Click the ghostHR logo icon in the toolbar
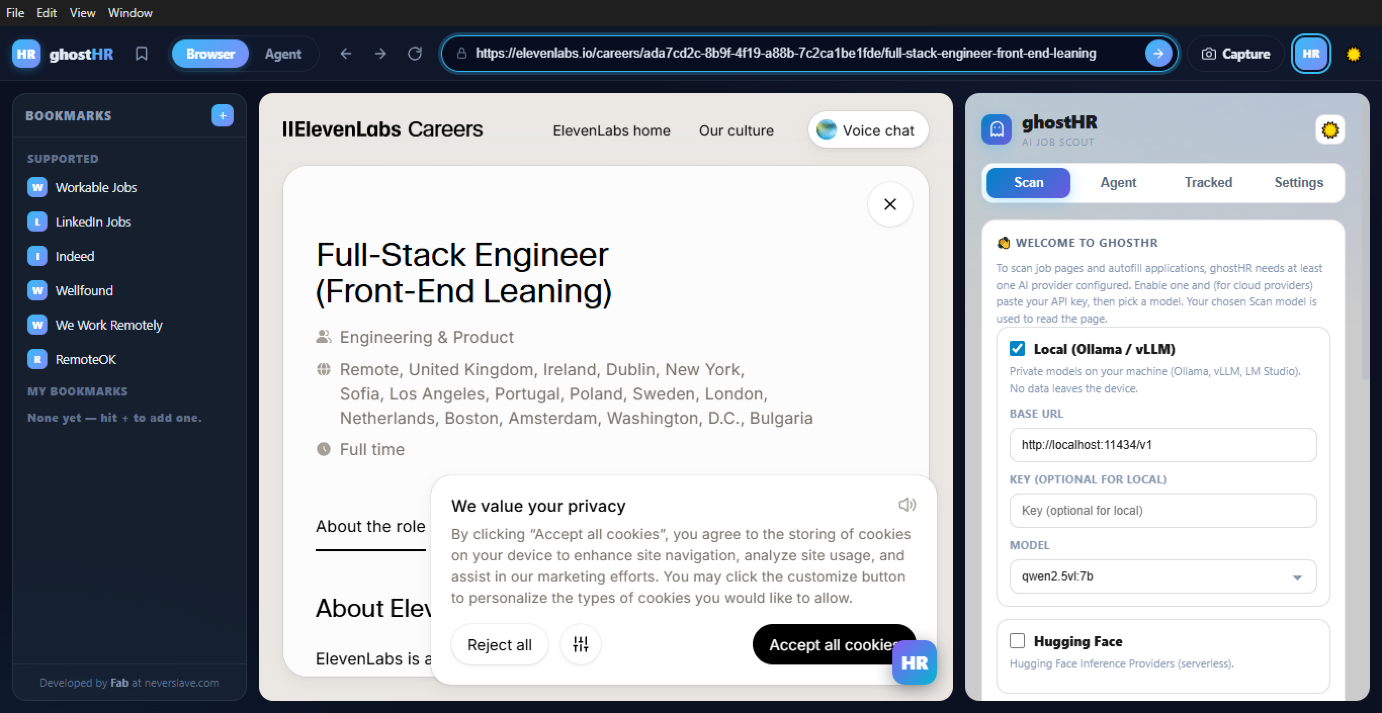 (26, 54)
